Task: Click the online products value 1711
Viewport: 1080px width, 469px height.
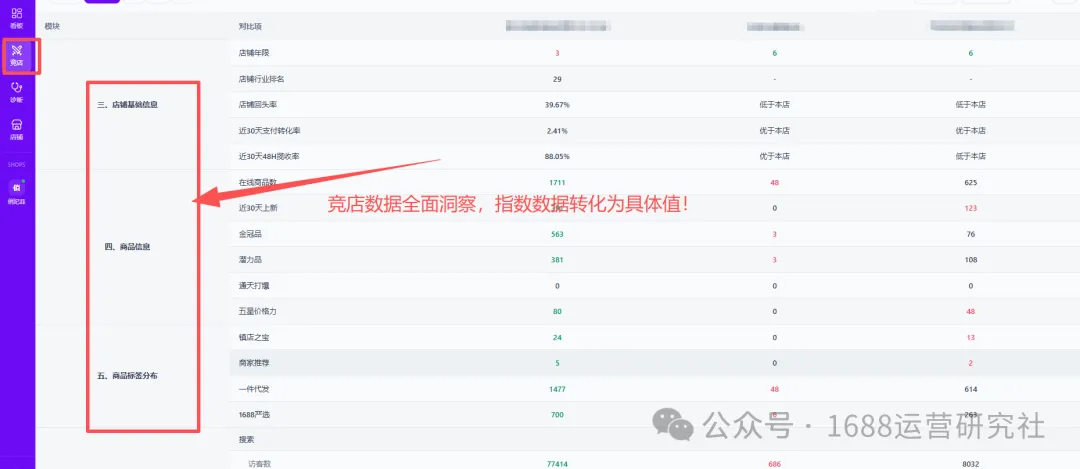Action: click(557, 183)
